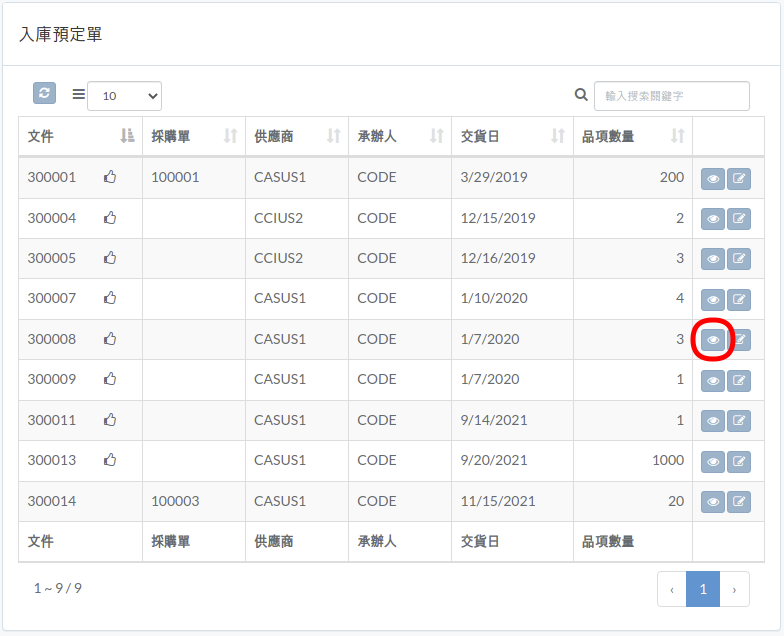The width and height of the screenshot is (784, 636).
Task: Click supplier CCIUS2 in row 300004
Action: pos(278,218)
